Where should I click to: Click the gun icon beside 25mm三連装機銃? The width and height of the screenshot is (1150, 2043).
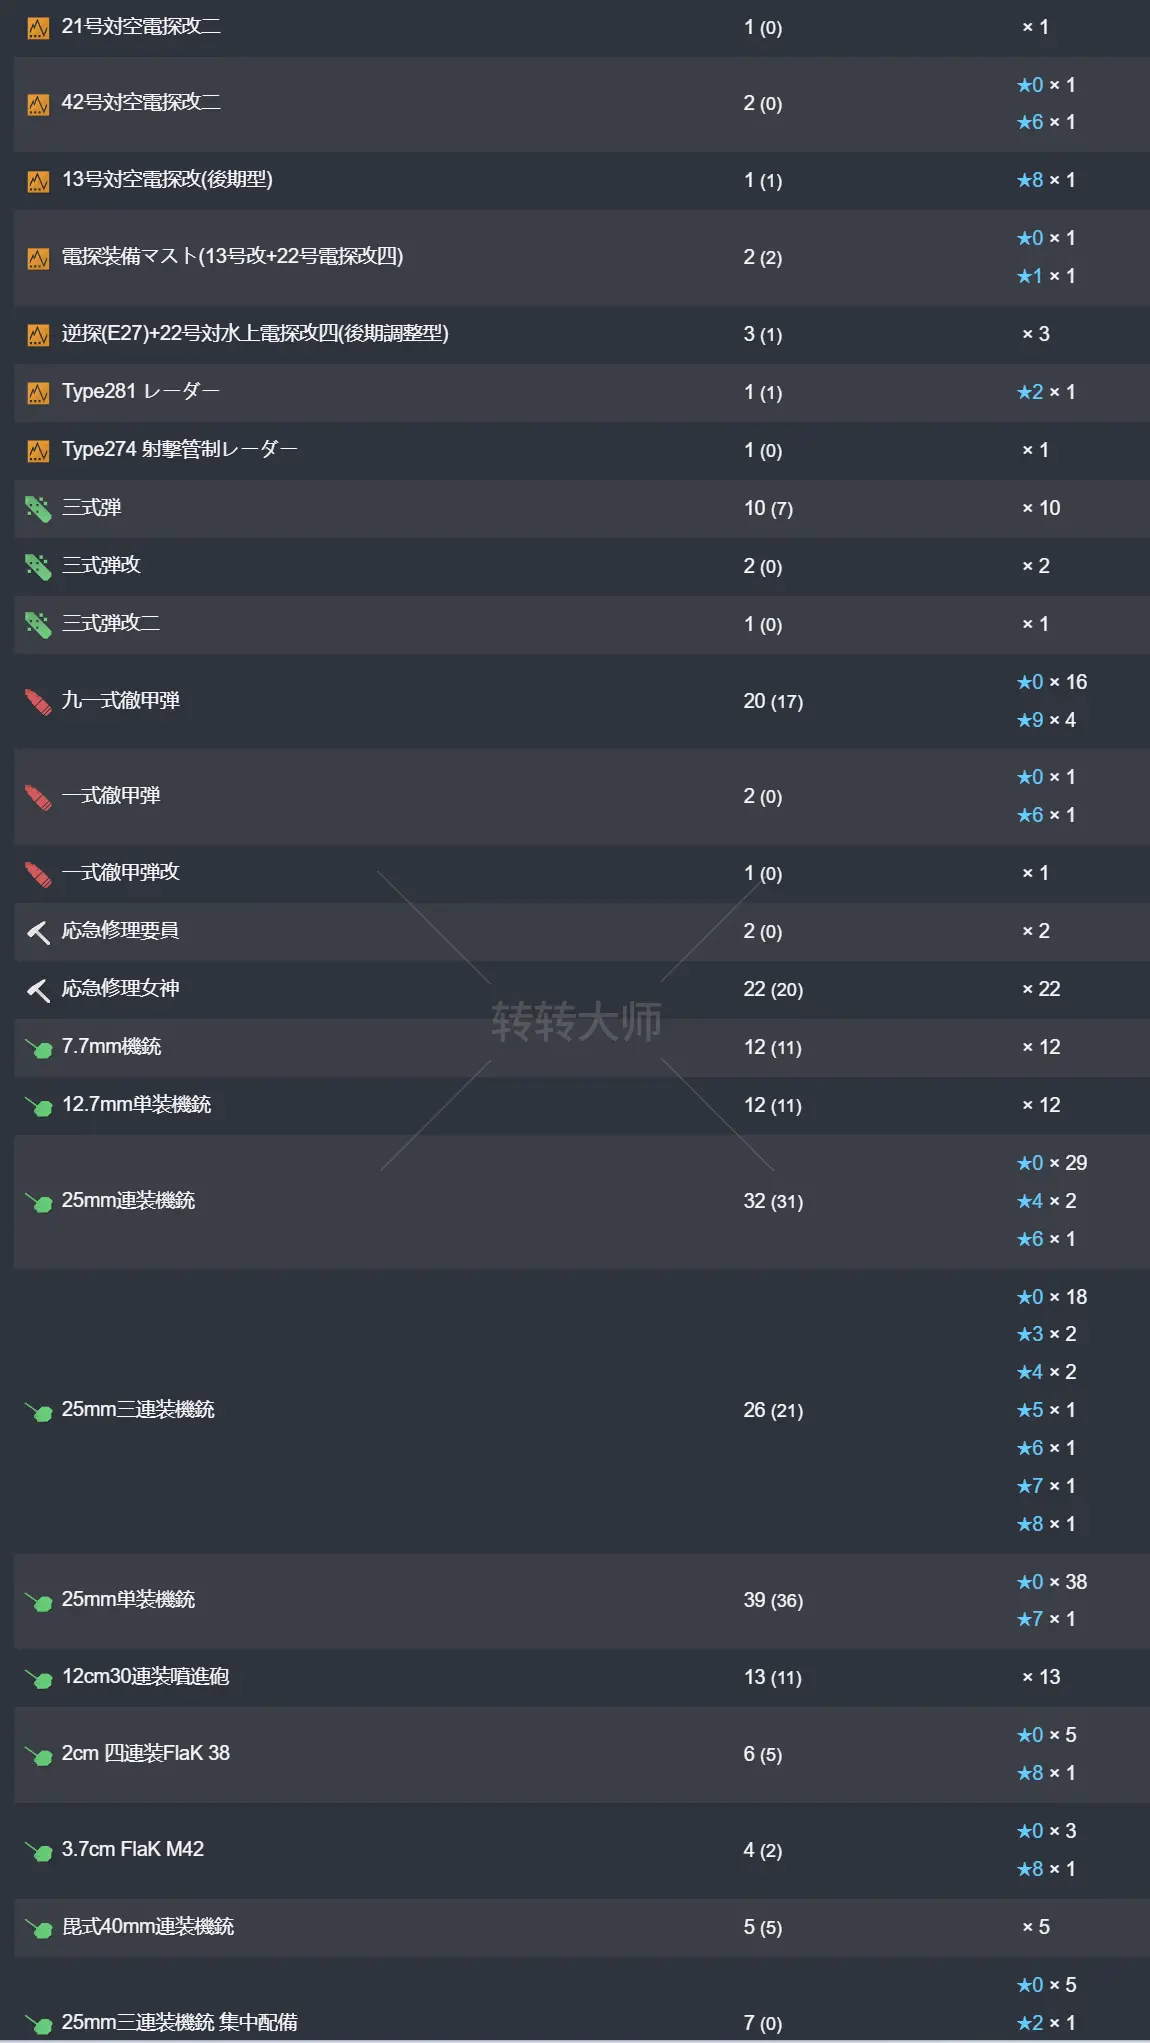(39, 1411)
